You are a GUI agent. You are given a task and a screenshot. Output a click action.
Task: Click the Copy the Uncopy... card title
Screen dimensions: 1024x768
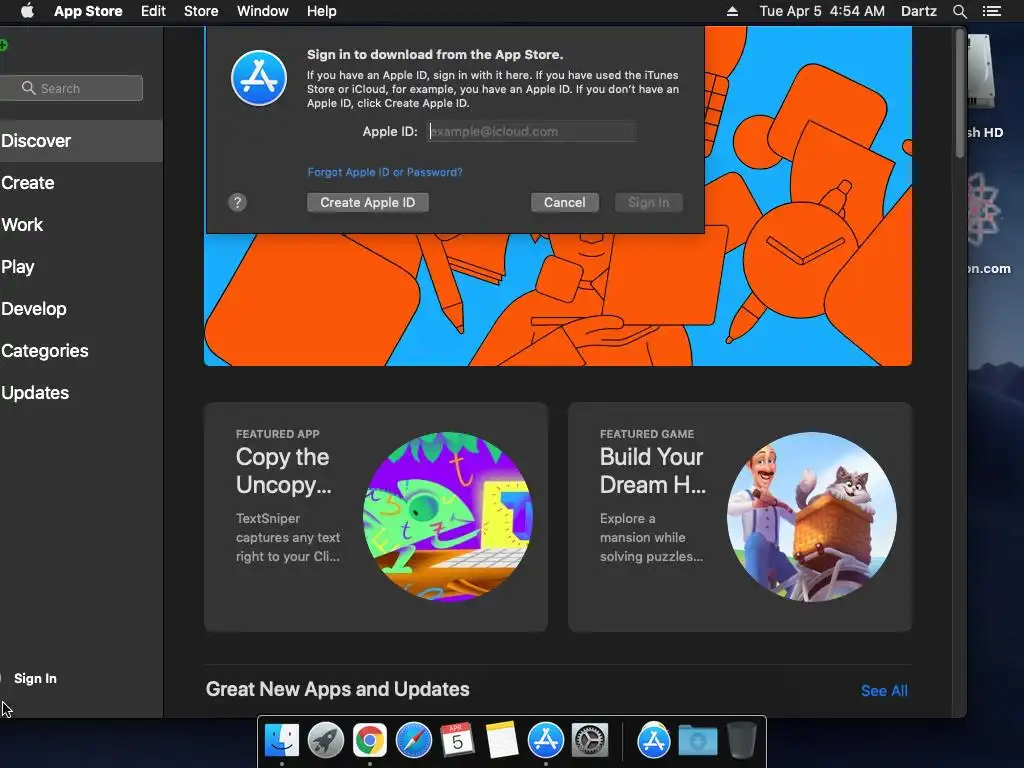[283, 471]
